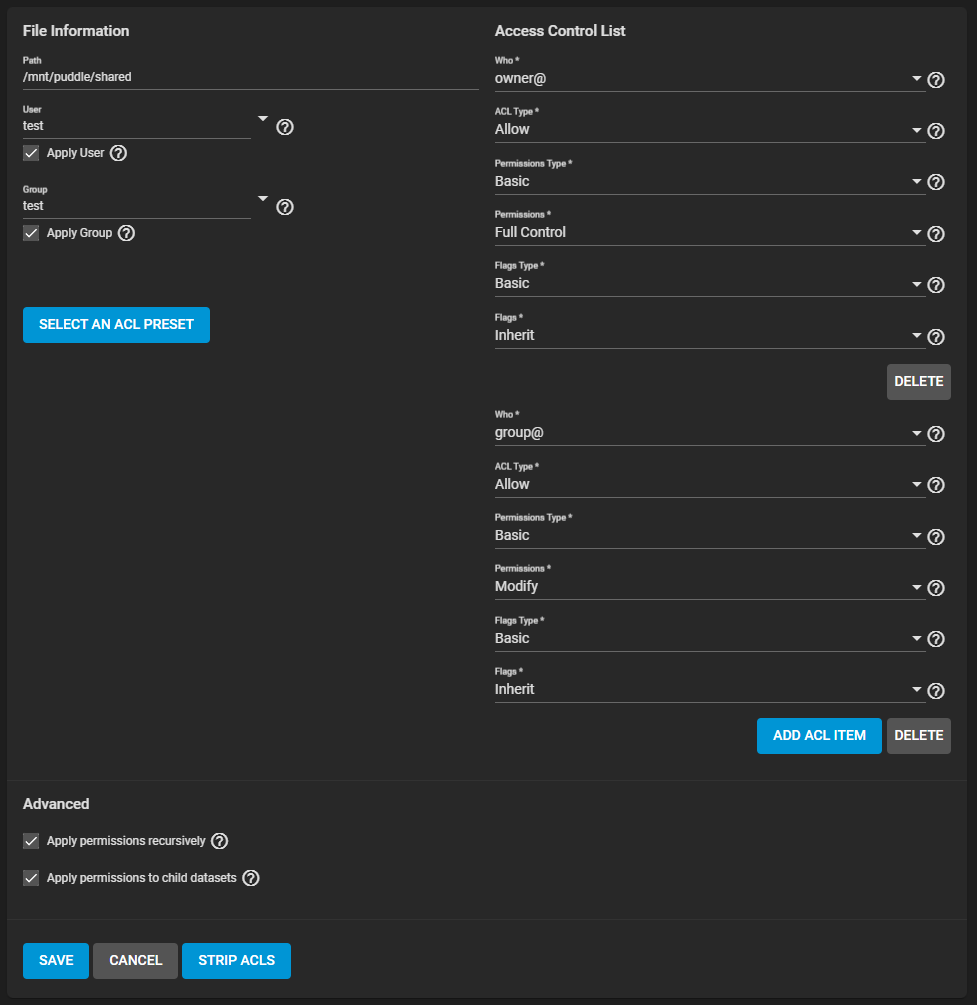Strip ACLs from the dataset
This screenshot has width=977, height=1005.
tap(236, 961)
